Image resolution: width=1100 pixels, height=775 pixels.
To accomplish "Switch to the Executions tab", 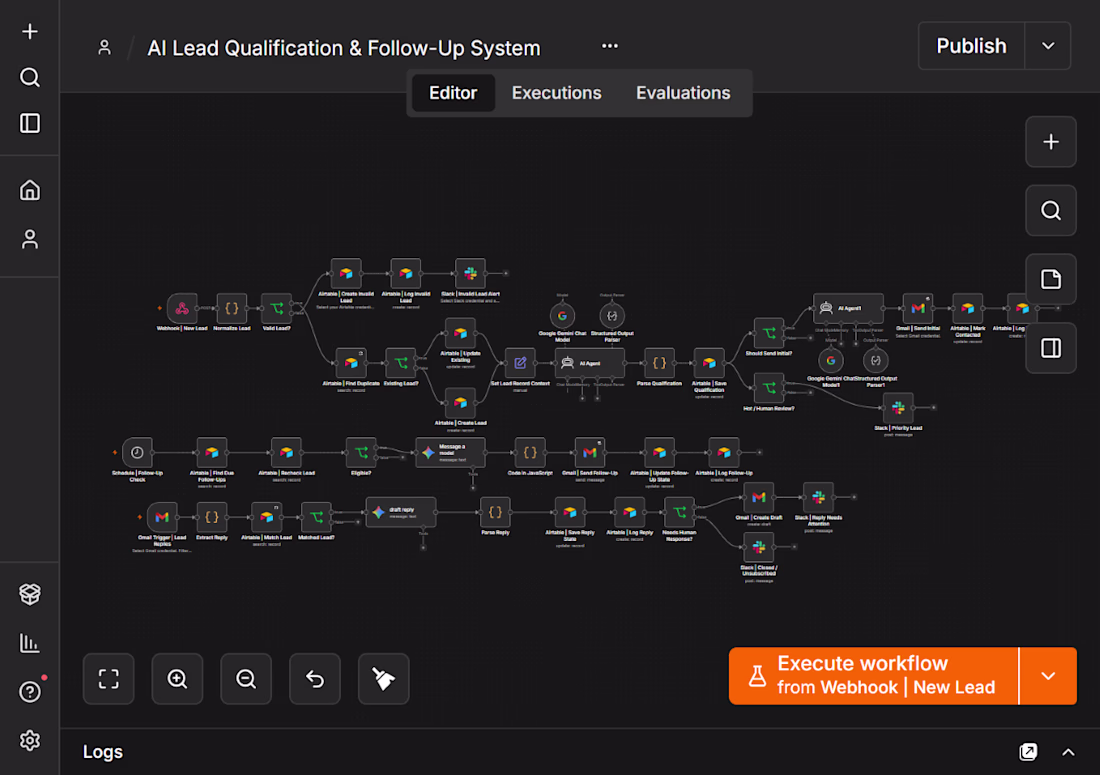I will coord(556,93).
